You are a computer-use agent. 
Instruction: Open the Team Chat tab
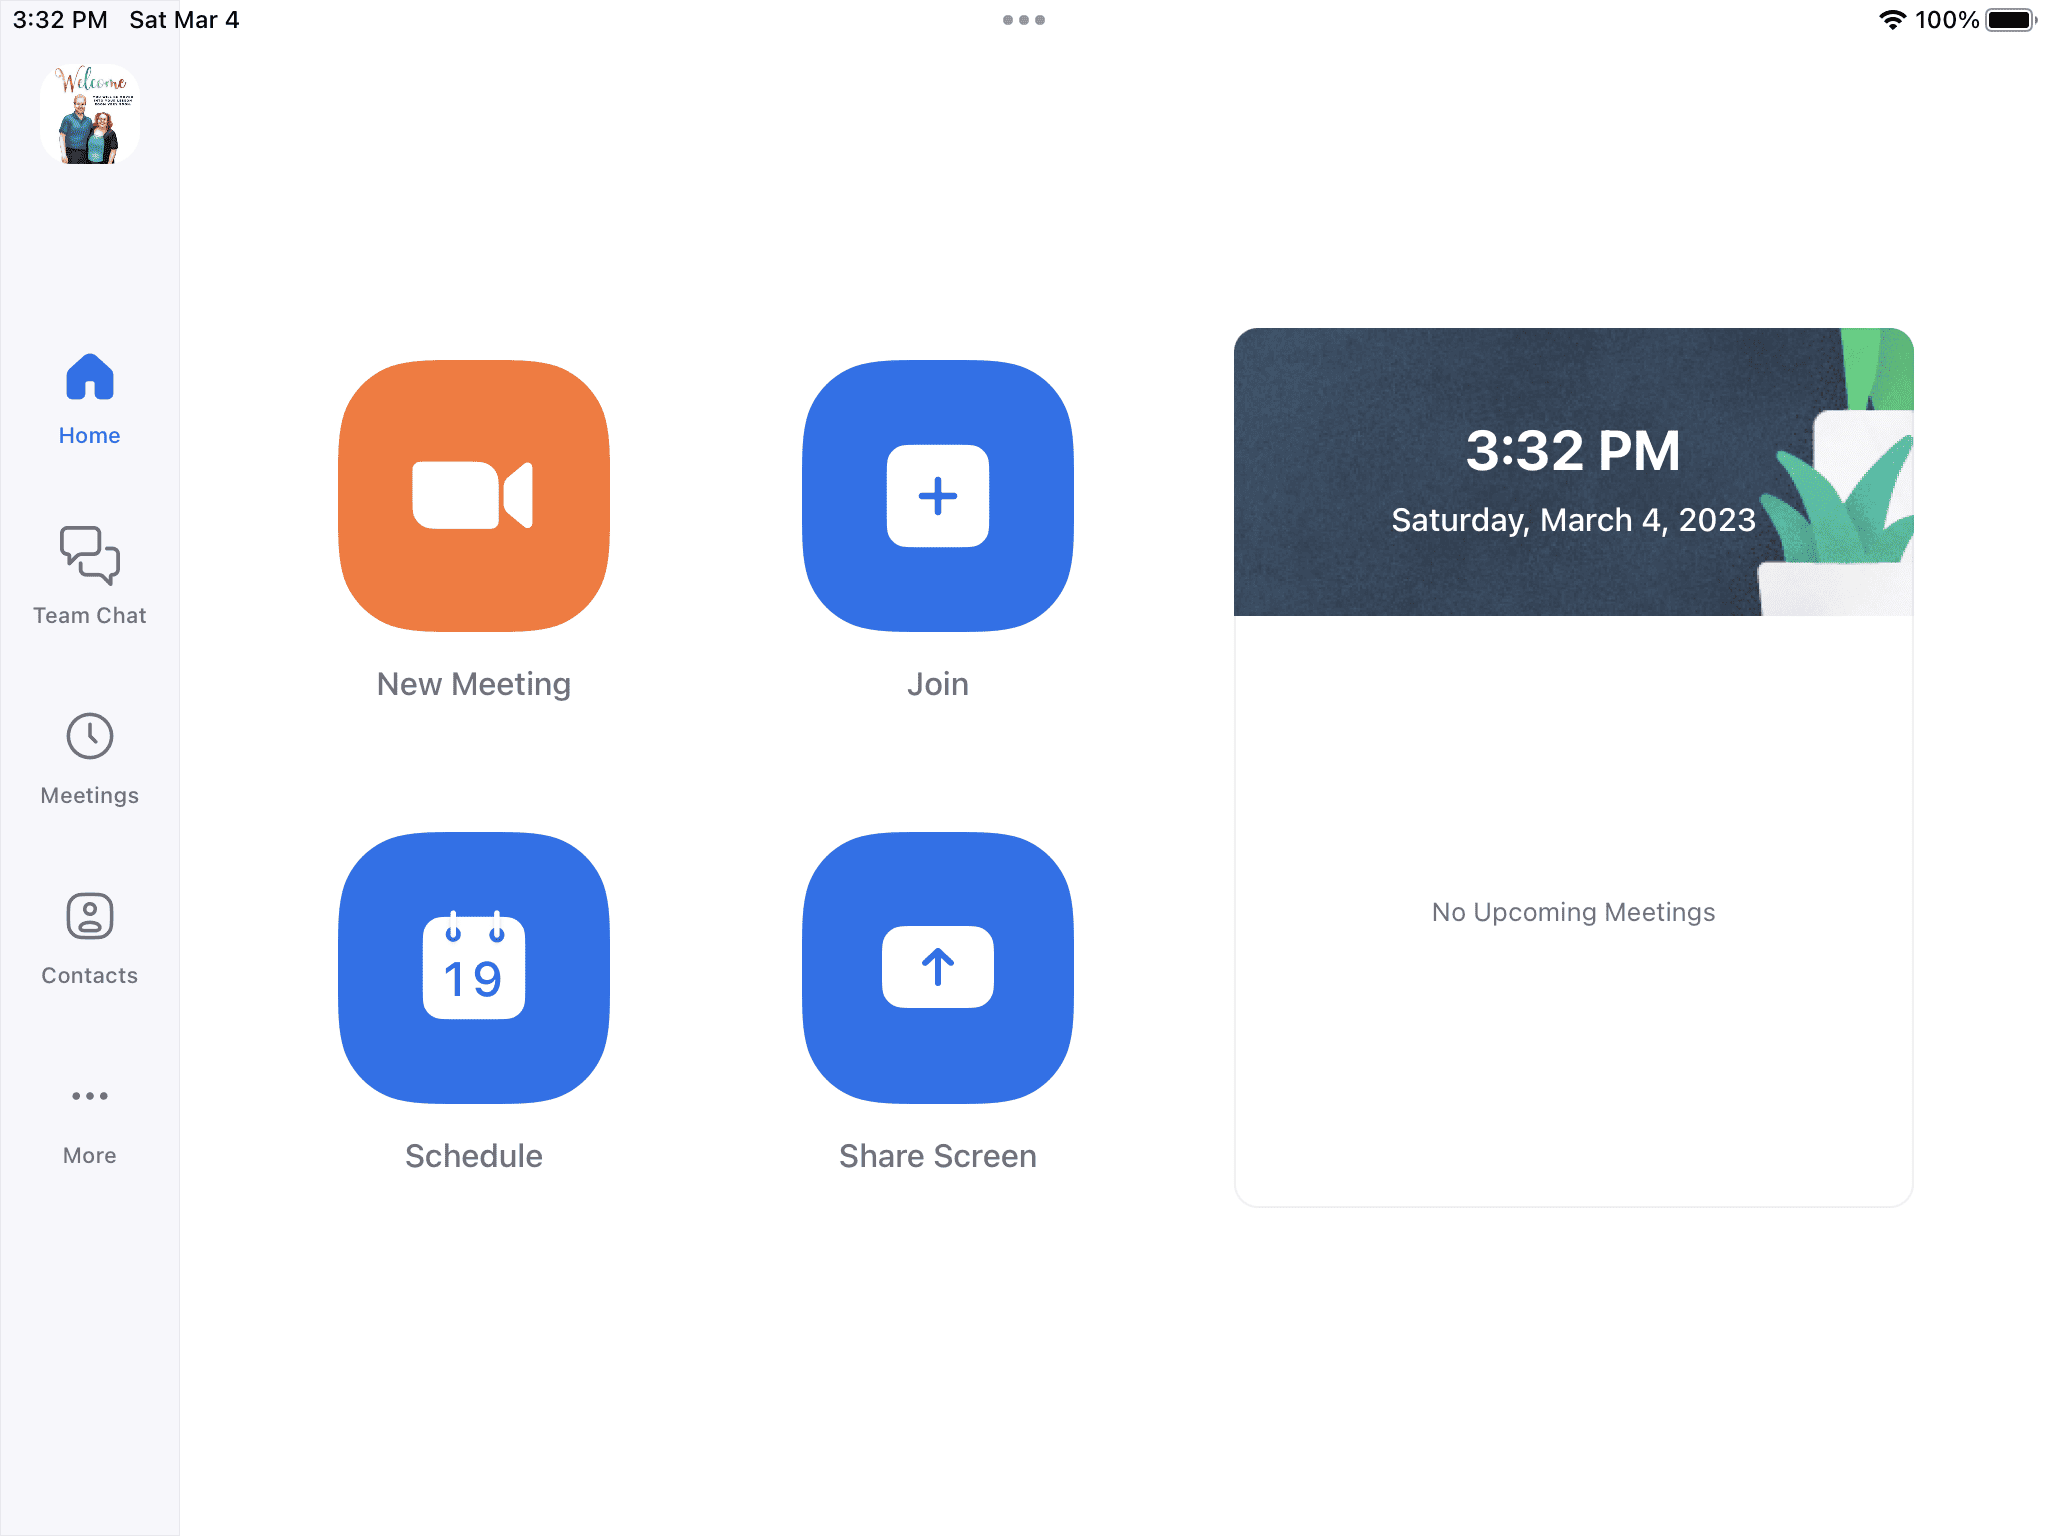point(90,577)
